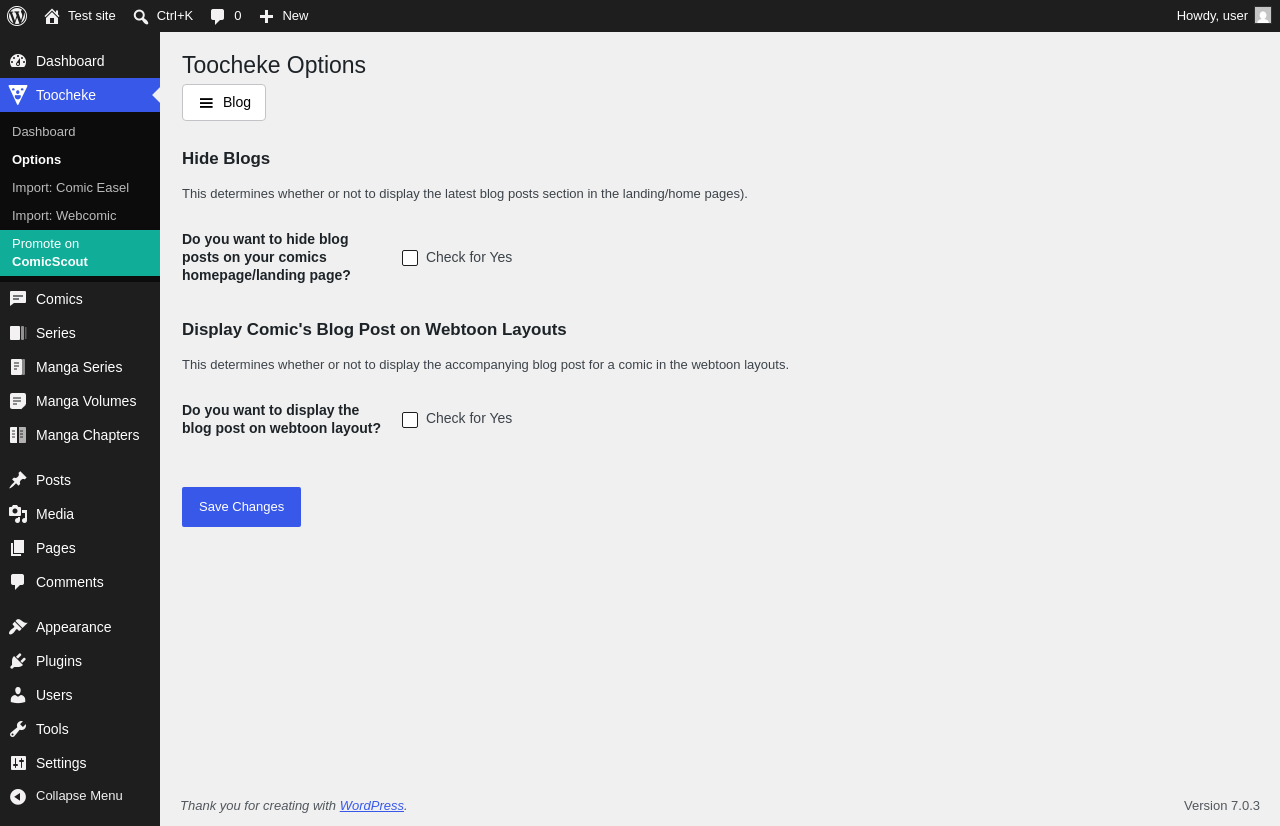Follow the WordPress footer link
This screenshot has height=826, width=1280.
coord(372,805)
